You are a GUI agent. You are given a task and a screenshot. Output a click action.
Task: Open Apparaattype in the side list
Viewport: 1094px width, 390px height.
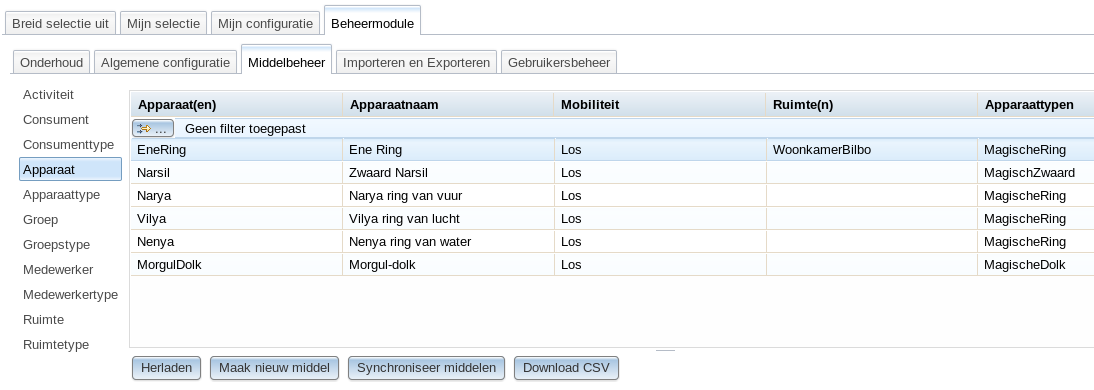pos(61,194)
